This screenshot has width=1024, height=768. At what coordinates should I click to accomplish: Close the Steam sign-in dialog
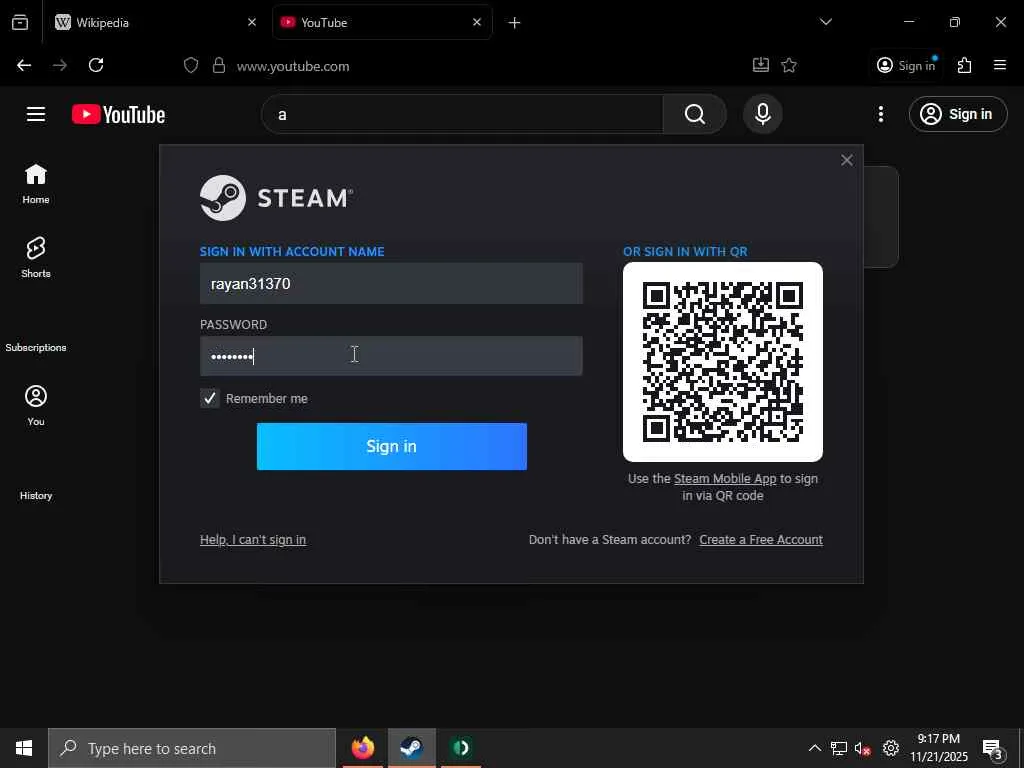(x=846, y=160)
